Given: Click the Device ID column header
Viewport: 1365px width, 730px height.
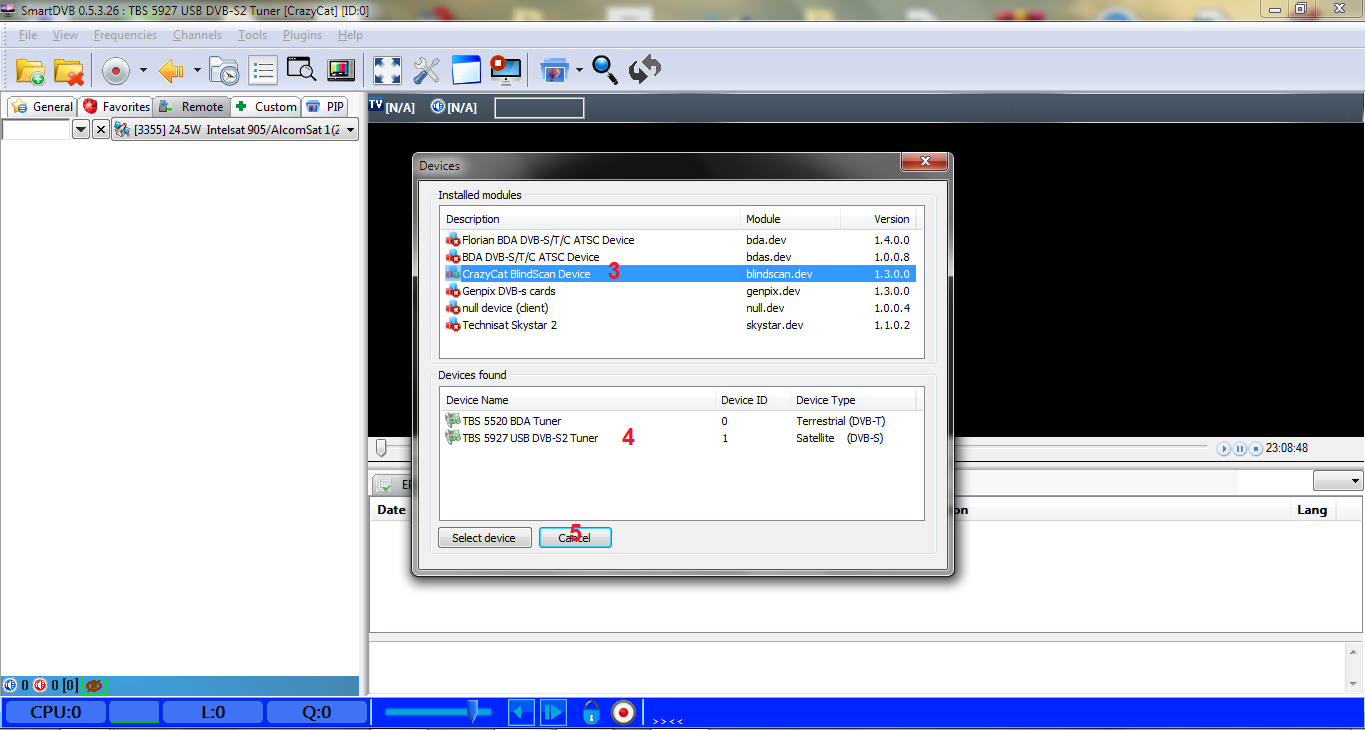Looking at the screenshot, I should [x=753, y=400].
